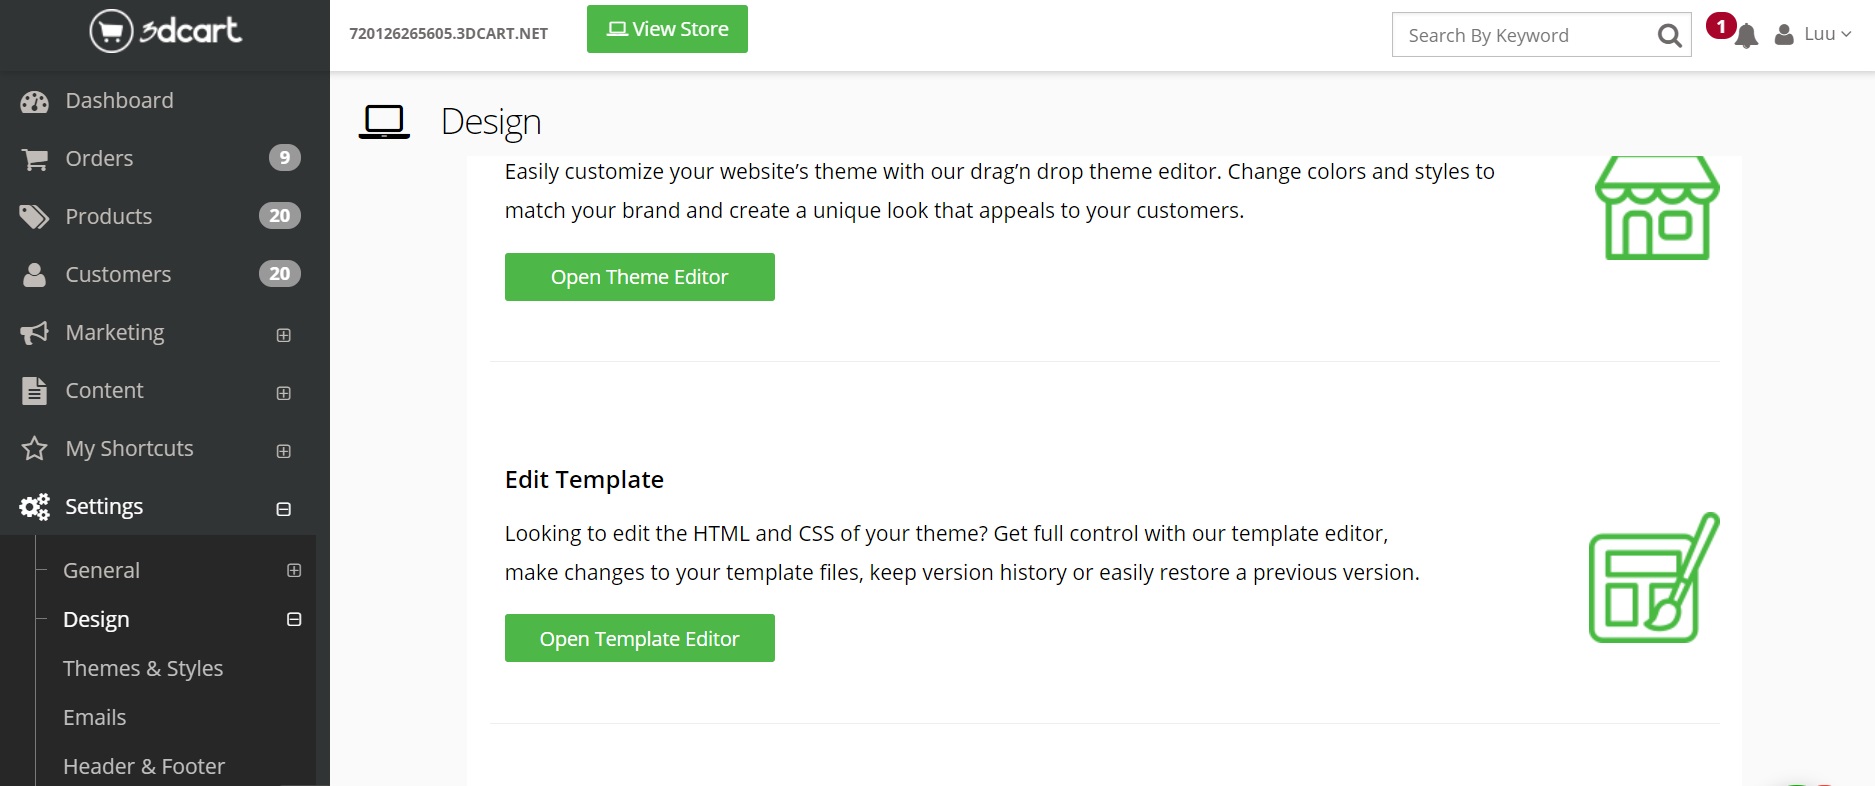Screen dimensions: 1875x786
Task: Click the Open Template Editor button
Action: [x=639, y=639]
